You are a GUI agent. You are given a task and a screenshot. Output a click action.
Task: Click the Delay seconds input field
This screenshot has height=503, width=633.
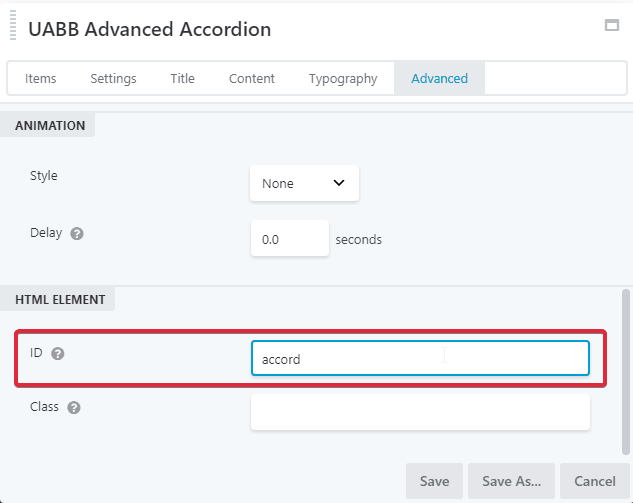coord(289,239)
